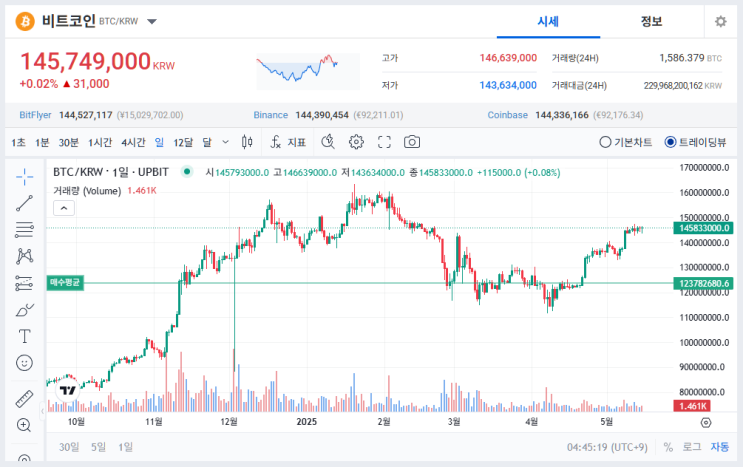Toggle 로그 logarithmic scale
This screenshot has width=743, height=467.
pyautogui.click(x=692, y=447)
